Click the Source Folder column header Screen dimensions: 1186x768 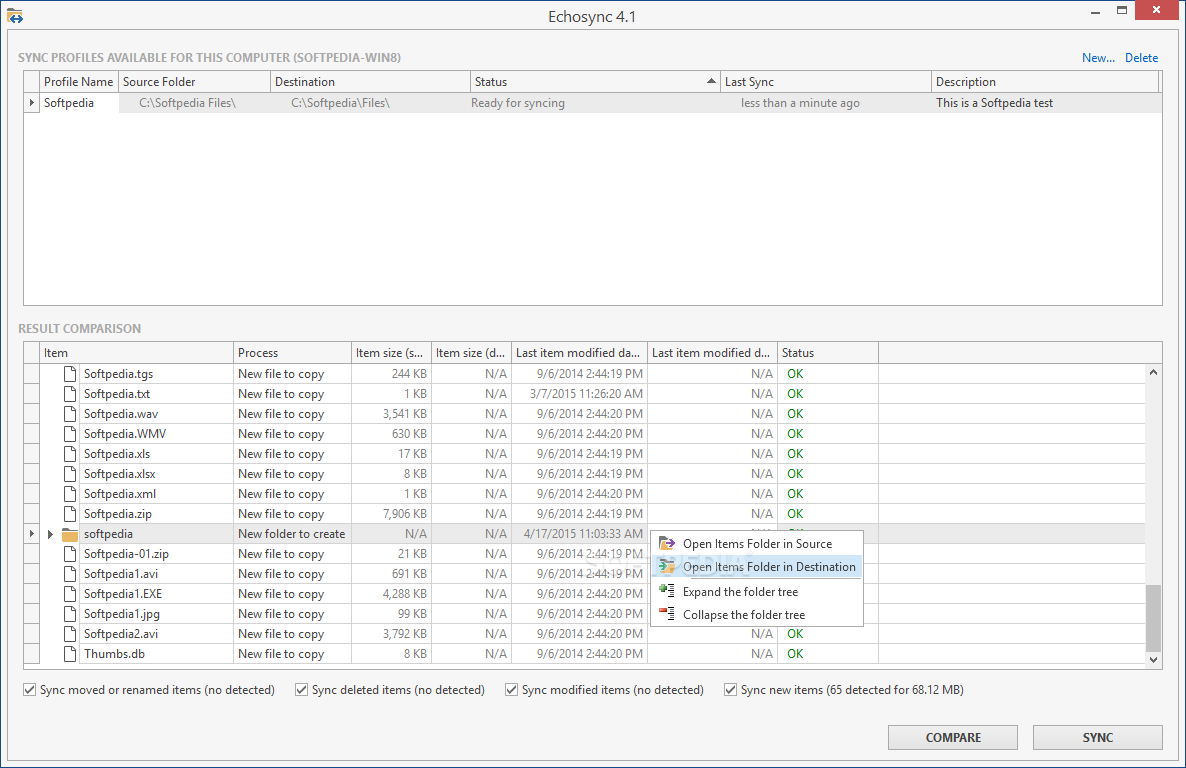tap(194, 82)
